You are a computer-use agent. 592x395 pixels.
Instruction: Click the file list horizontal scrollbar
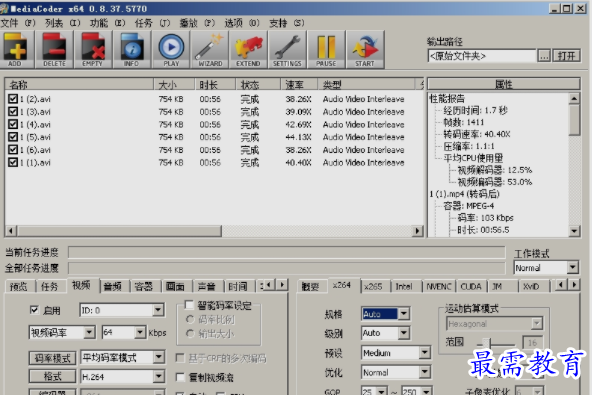point(214,231)
